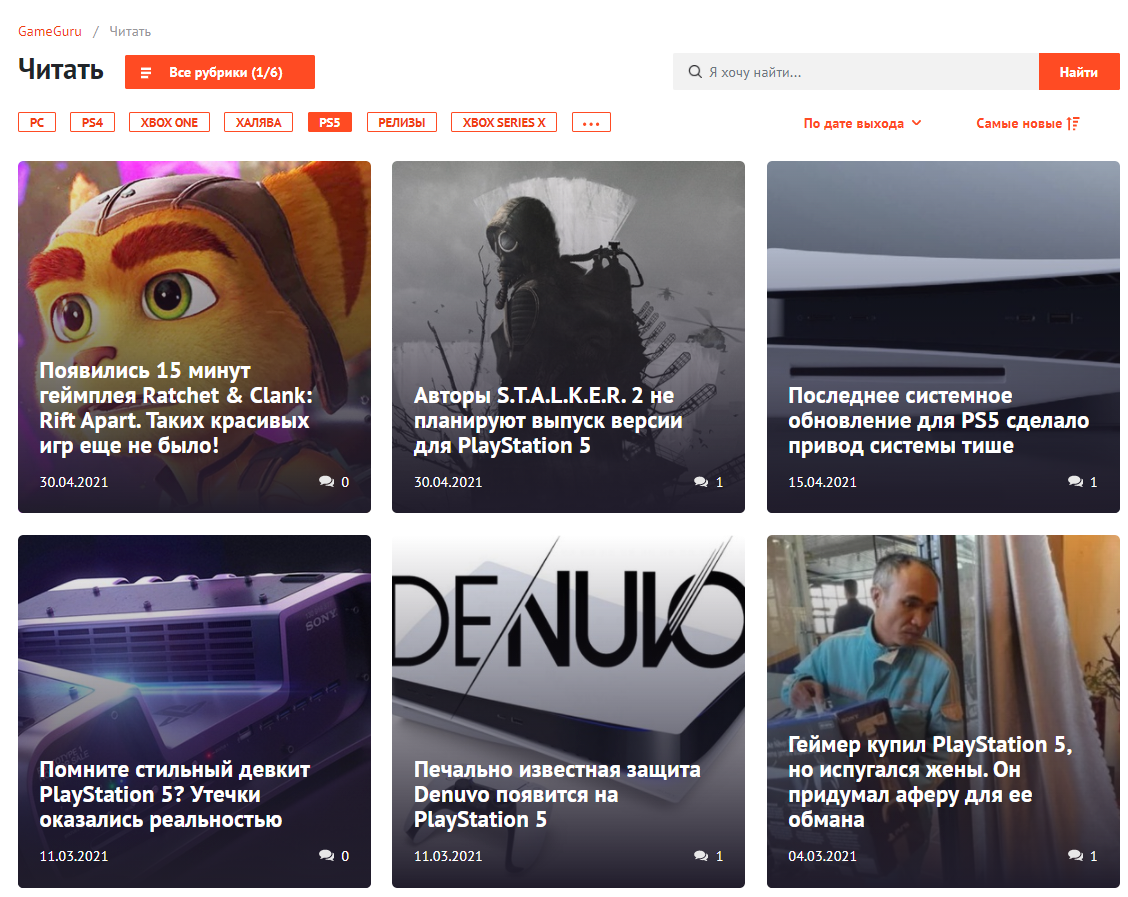Open comments icon on девкит PlayStation 5 card
The image size is (1128, 897).
[327, 855]
